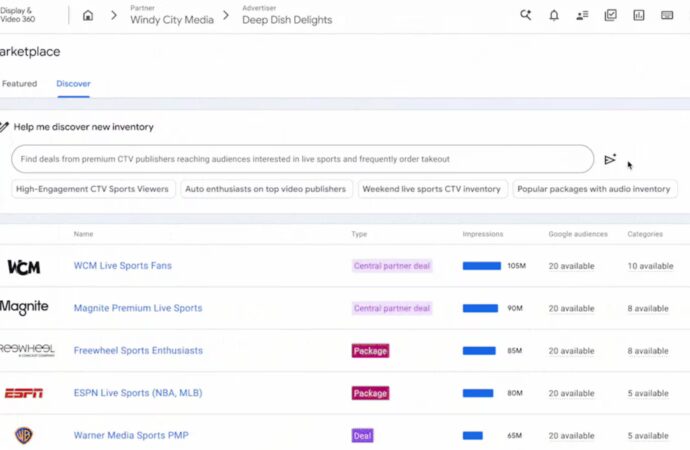690x450 pixels.
Task: Open the keyboard shortcuts icon in header
Action: [x=667, y=15]
